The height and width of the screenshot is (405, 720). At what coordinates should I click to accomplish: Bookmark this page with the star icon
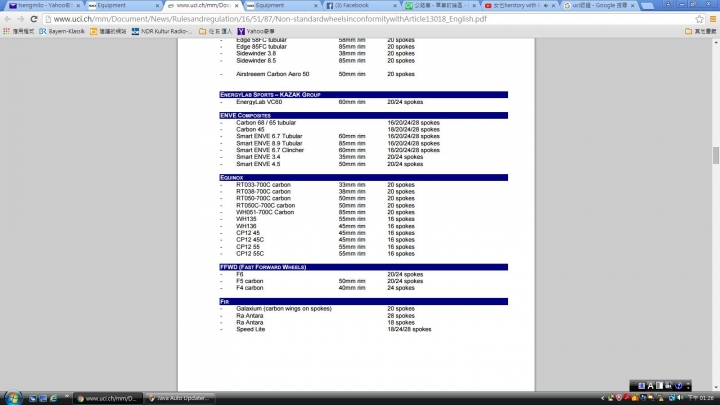click(699, 19)
